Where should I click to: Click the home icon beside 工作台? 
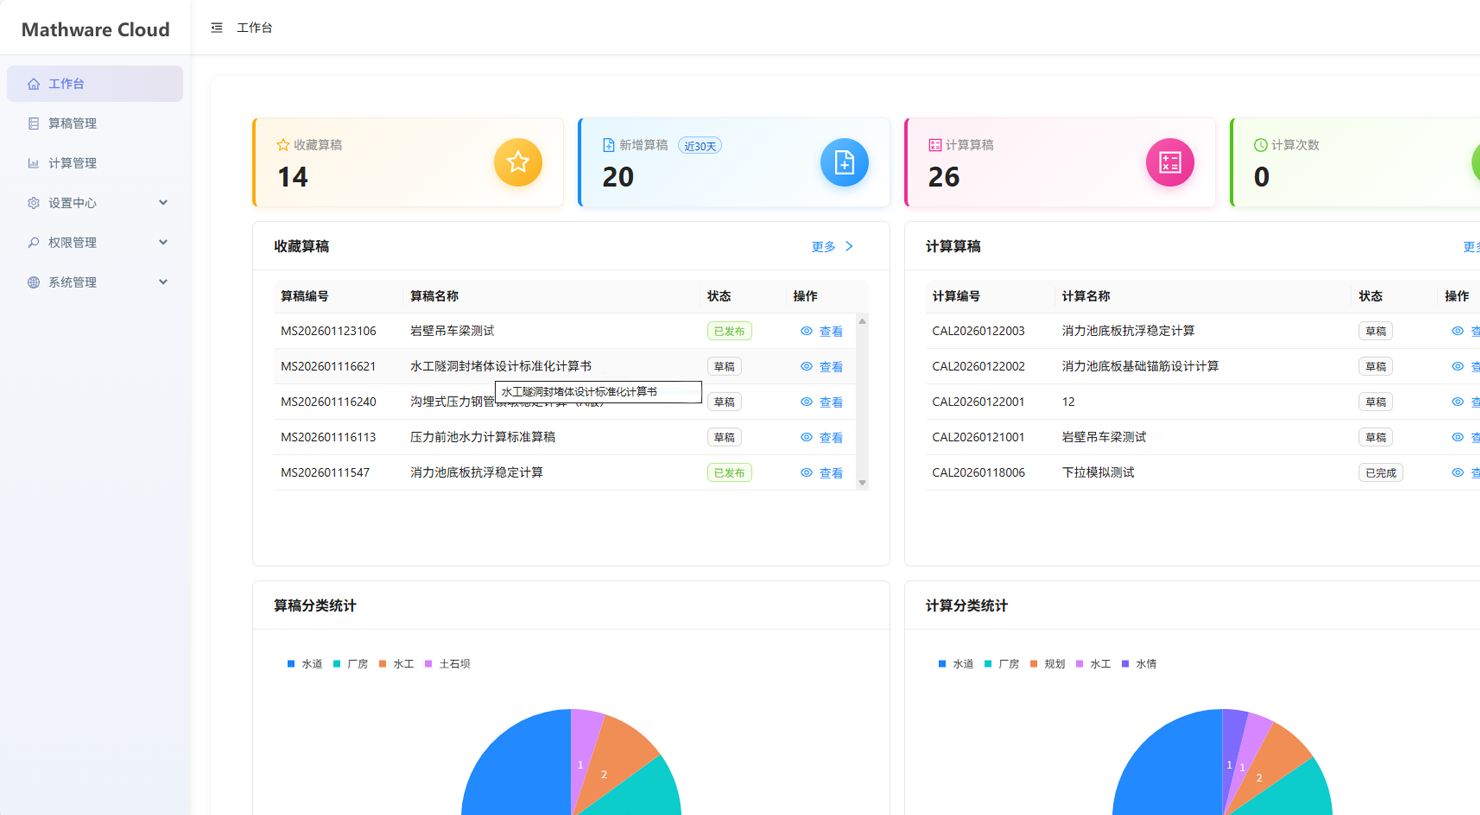click(x=34, y=84)
